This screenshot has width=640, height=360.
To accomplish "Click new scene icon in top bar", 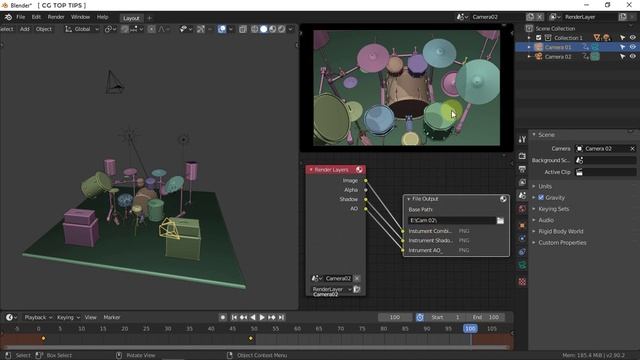I will click(530, 17).
